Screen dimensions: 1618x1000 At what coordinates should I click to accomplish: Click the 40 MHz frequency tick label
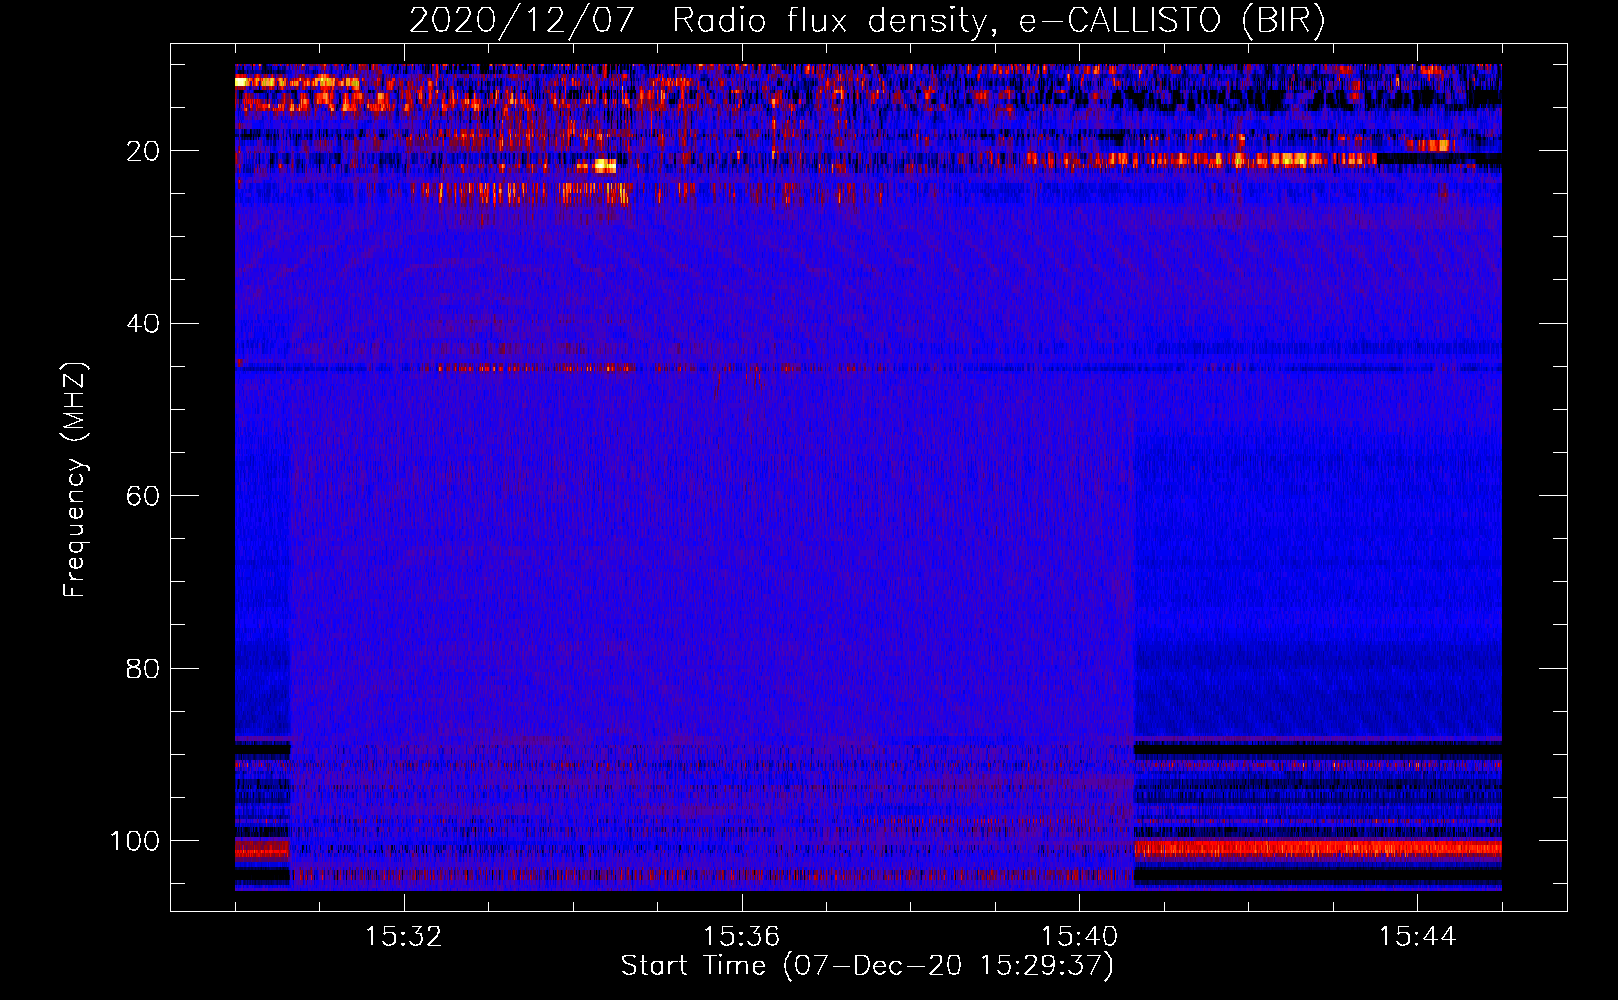[x=143, y=324]
